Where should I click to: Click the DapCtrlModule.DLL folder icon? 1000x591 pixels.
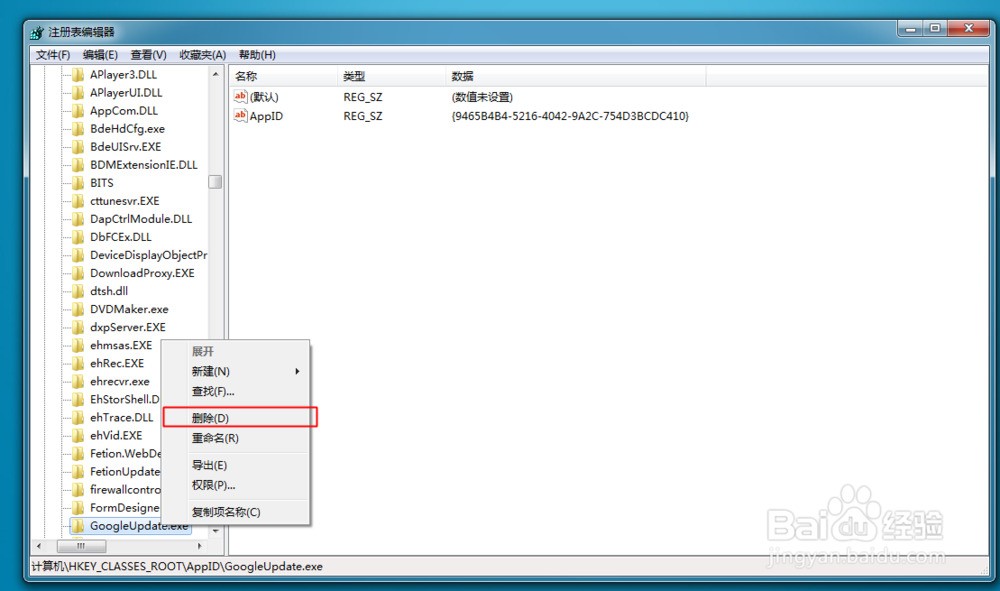pos(78,219)
